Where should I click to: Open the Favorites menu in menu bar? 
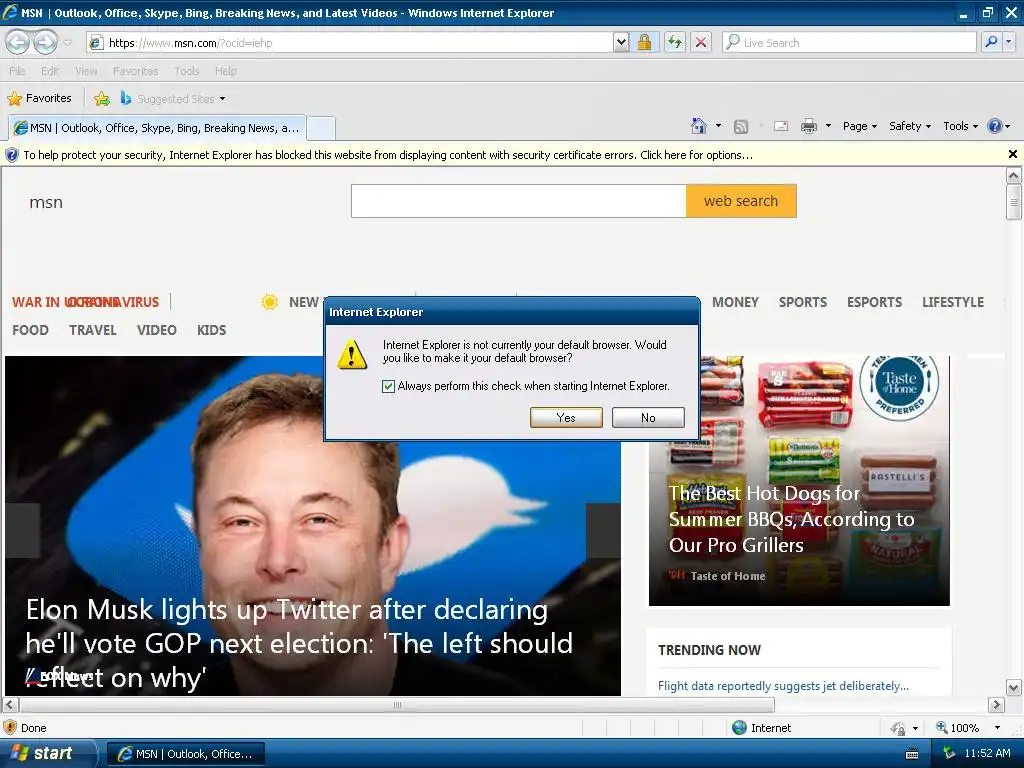pos(135,71)
